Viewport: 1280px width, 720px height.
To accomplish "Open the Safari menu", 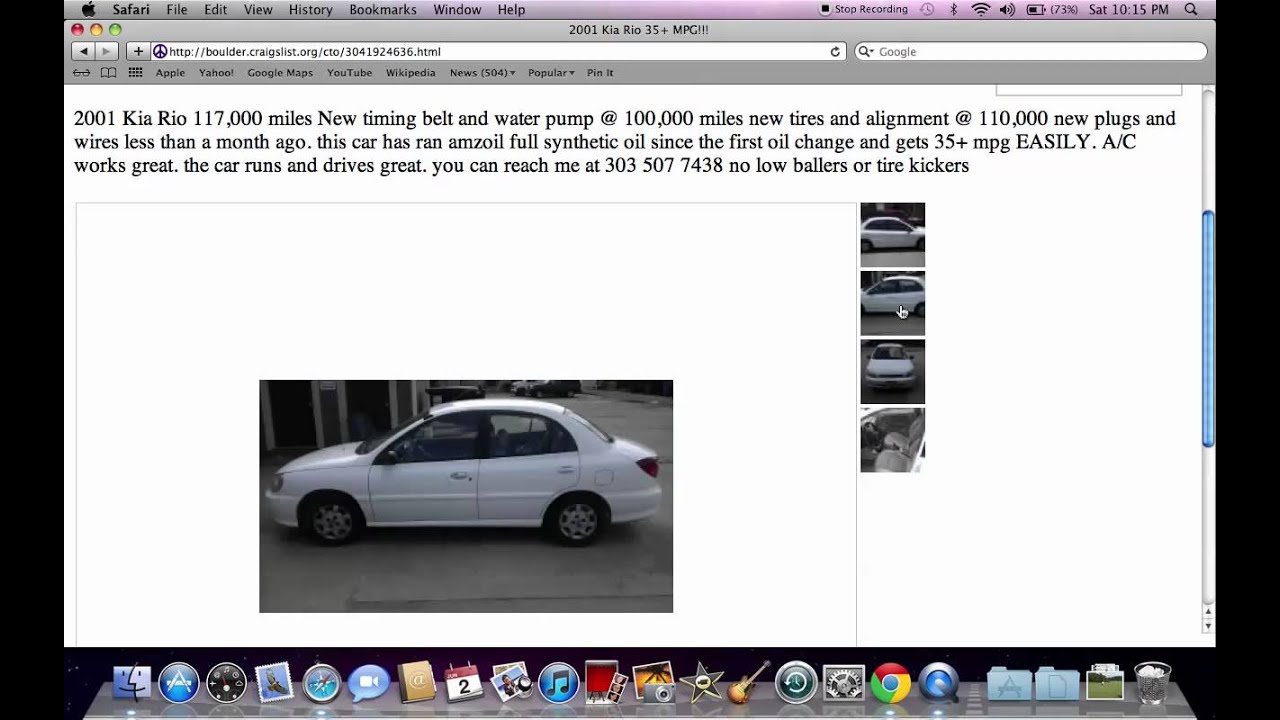I will [131, 9].
